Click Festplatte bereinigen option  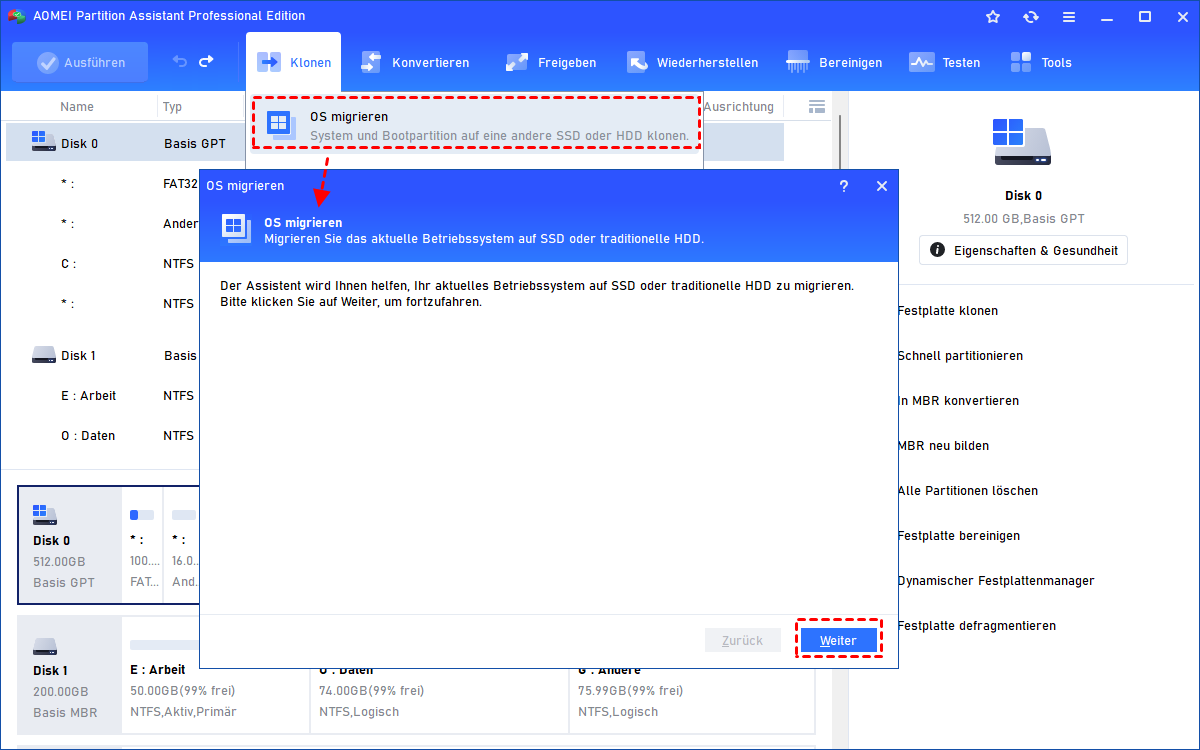(x=959, y=536)
